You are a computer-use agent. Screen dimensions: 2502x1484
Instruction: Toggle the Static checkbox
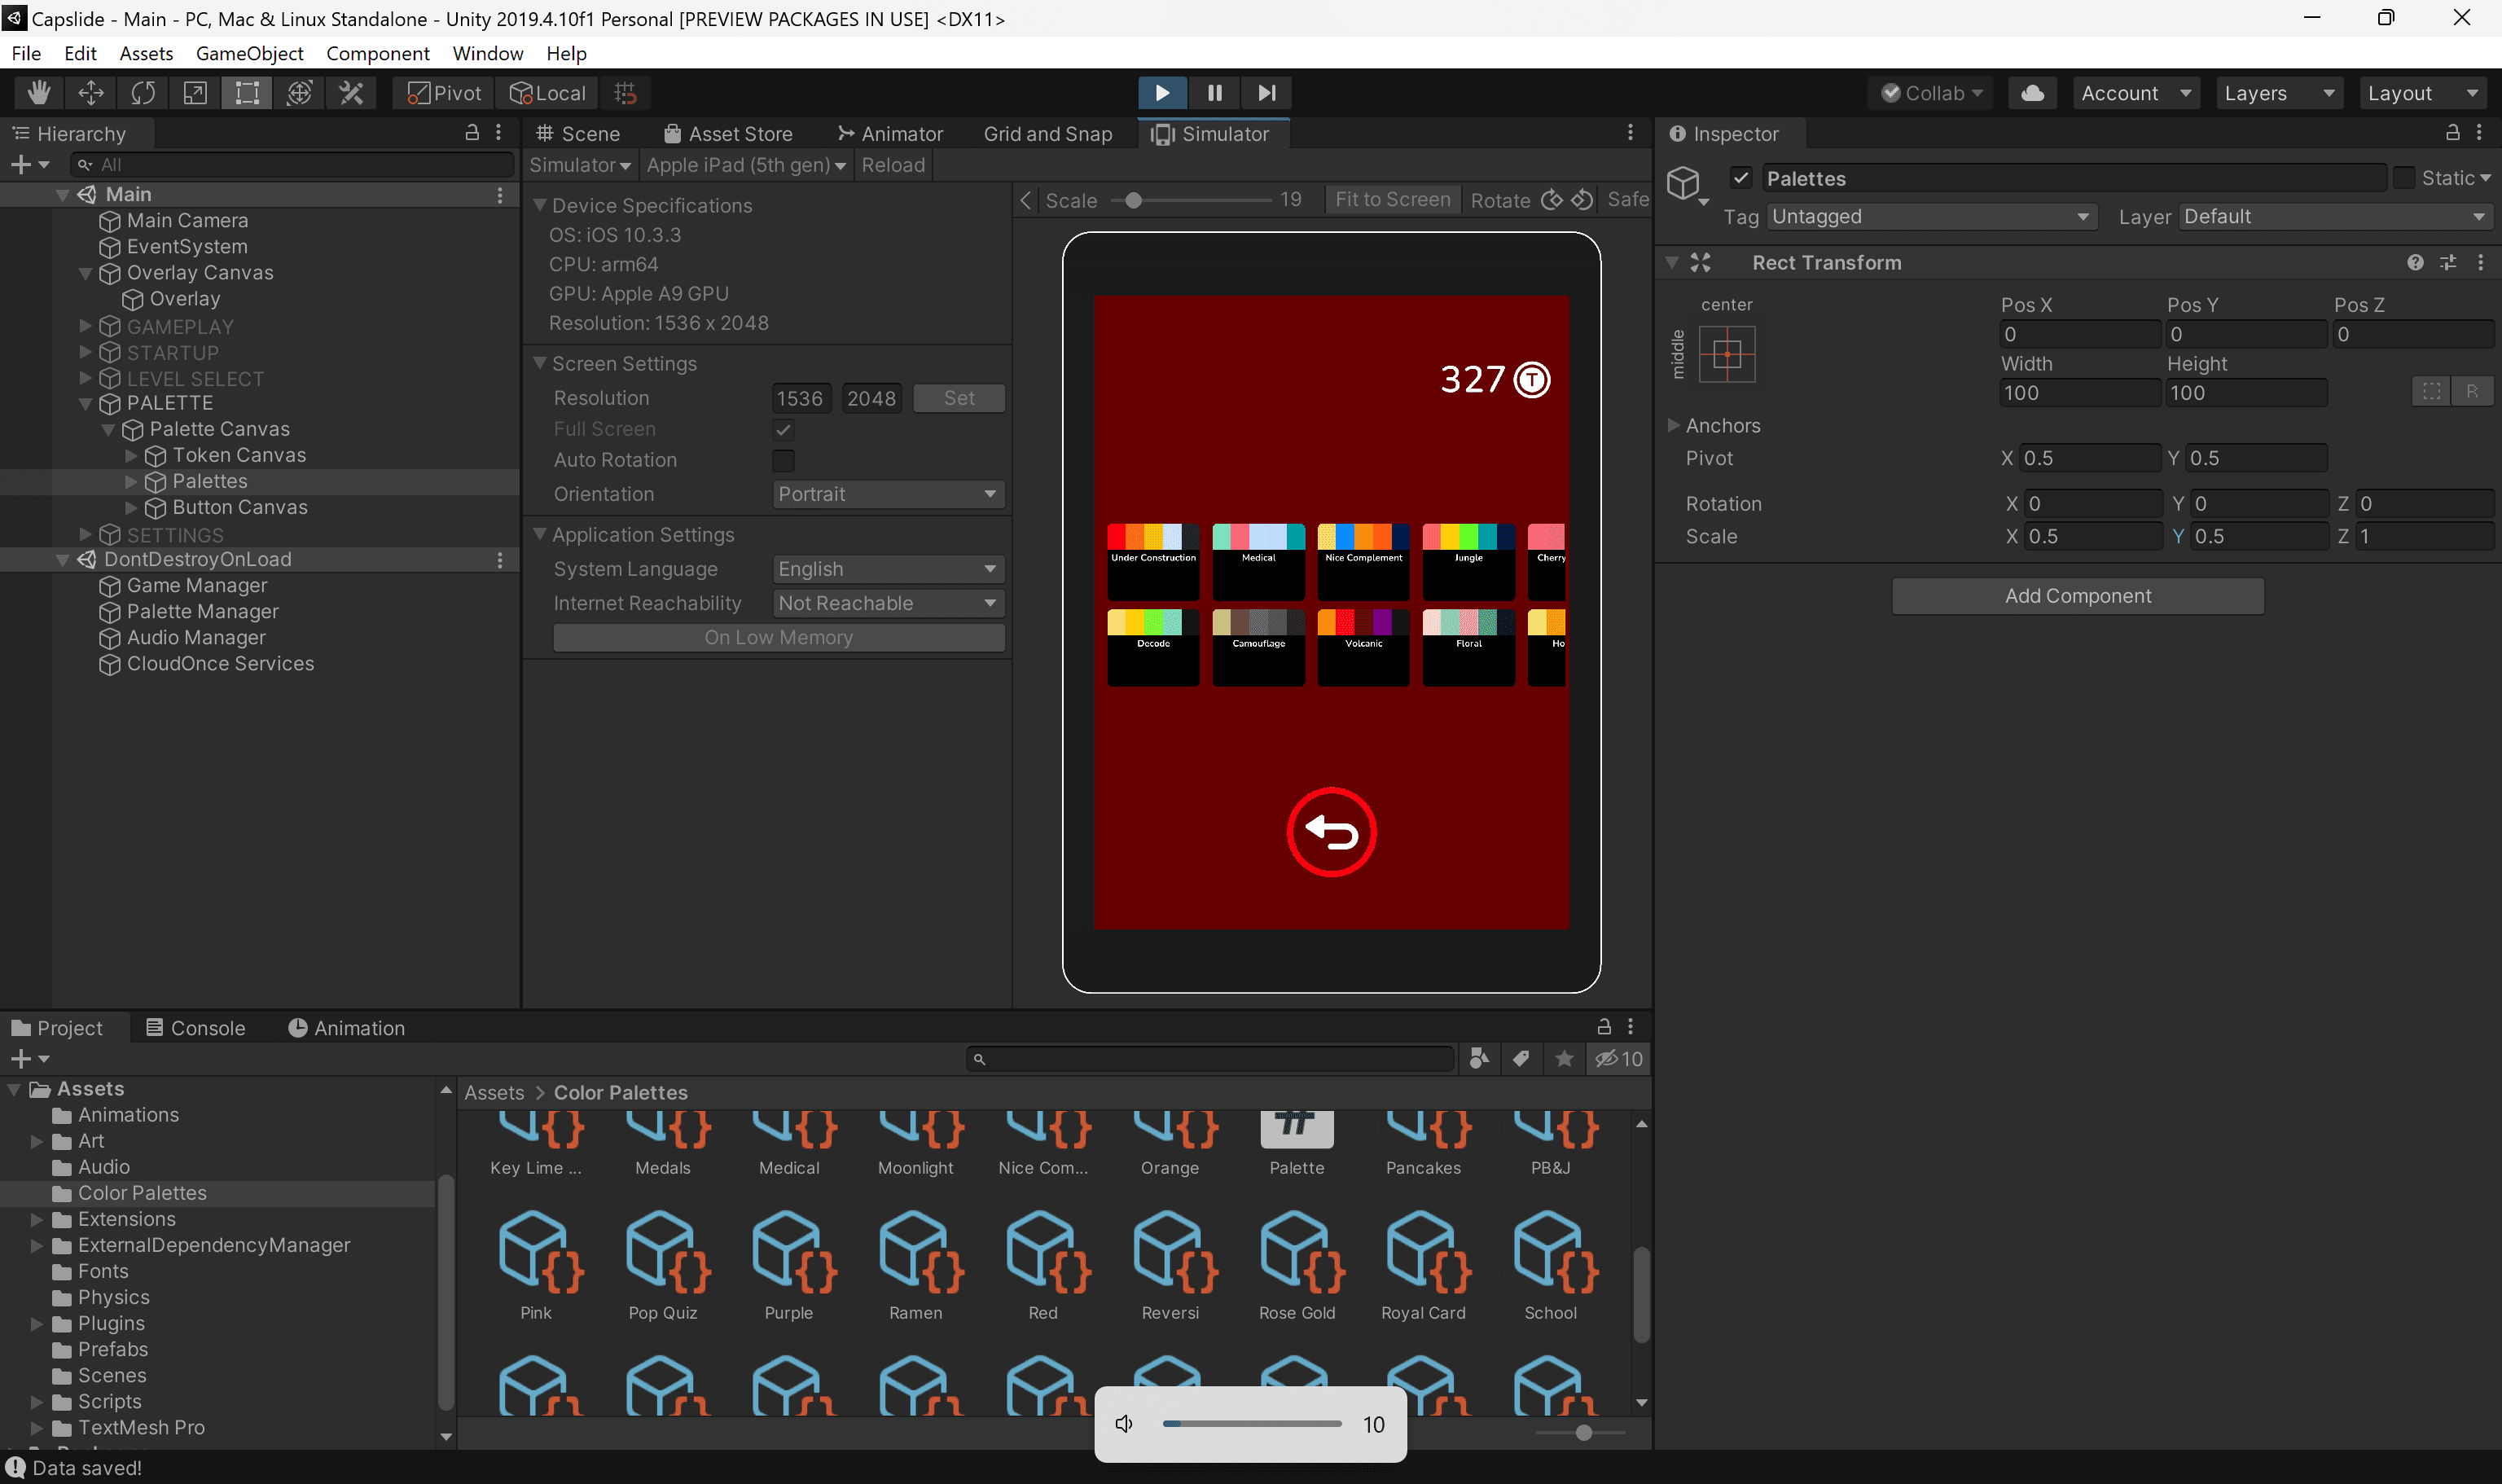coord(2403,178)
